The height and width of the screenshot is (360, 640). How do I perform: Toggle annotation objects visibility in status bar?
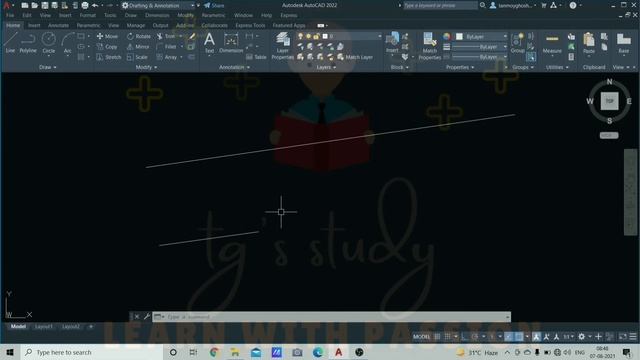pyautogui.click(x=536, y=337)
